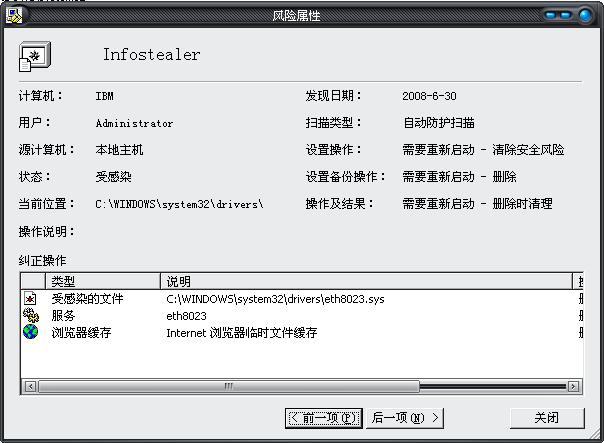Viewport: 604px width, 443px height.
Task: Select the 浏览器缓存 row text
Action: [x=81, y=332]
